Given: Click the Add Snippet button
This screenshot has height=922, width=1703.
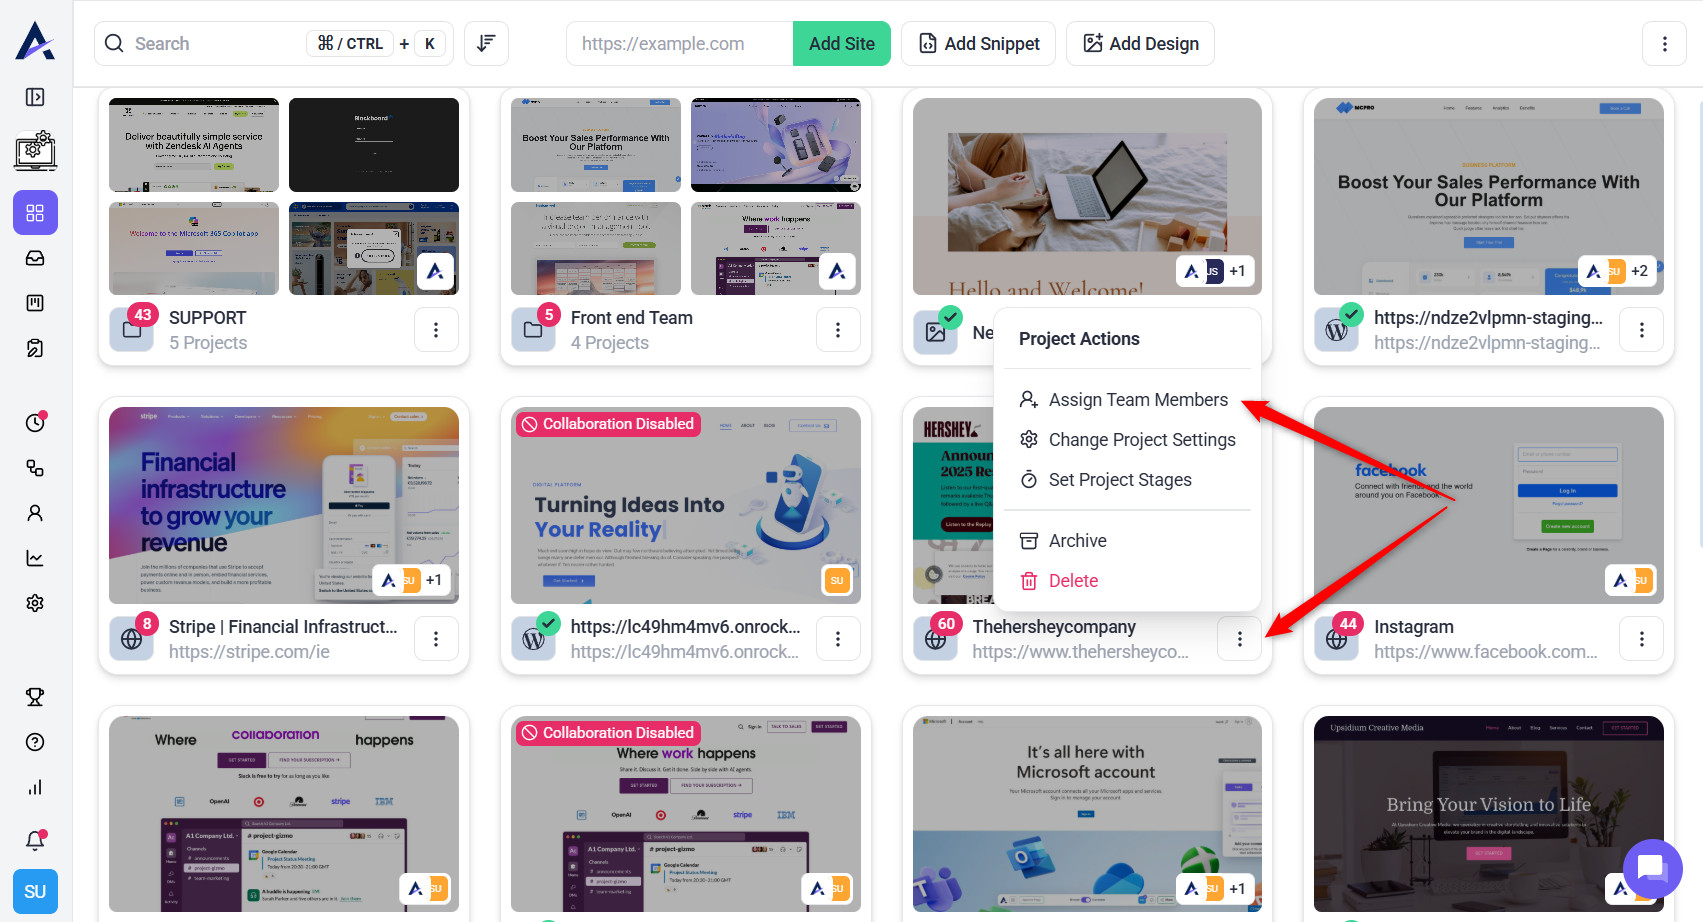Looking at the screenshot, I should [979, 44].
